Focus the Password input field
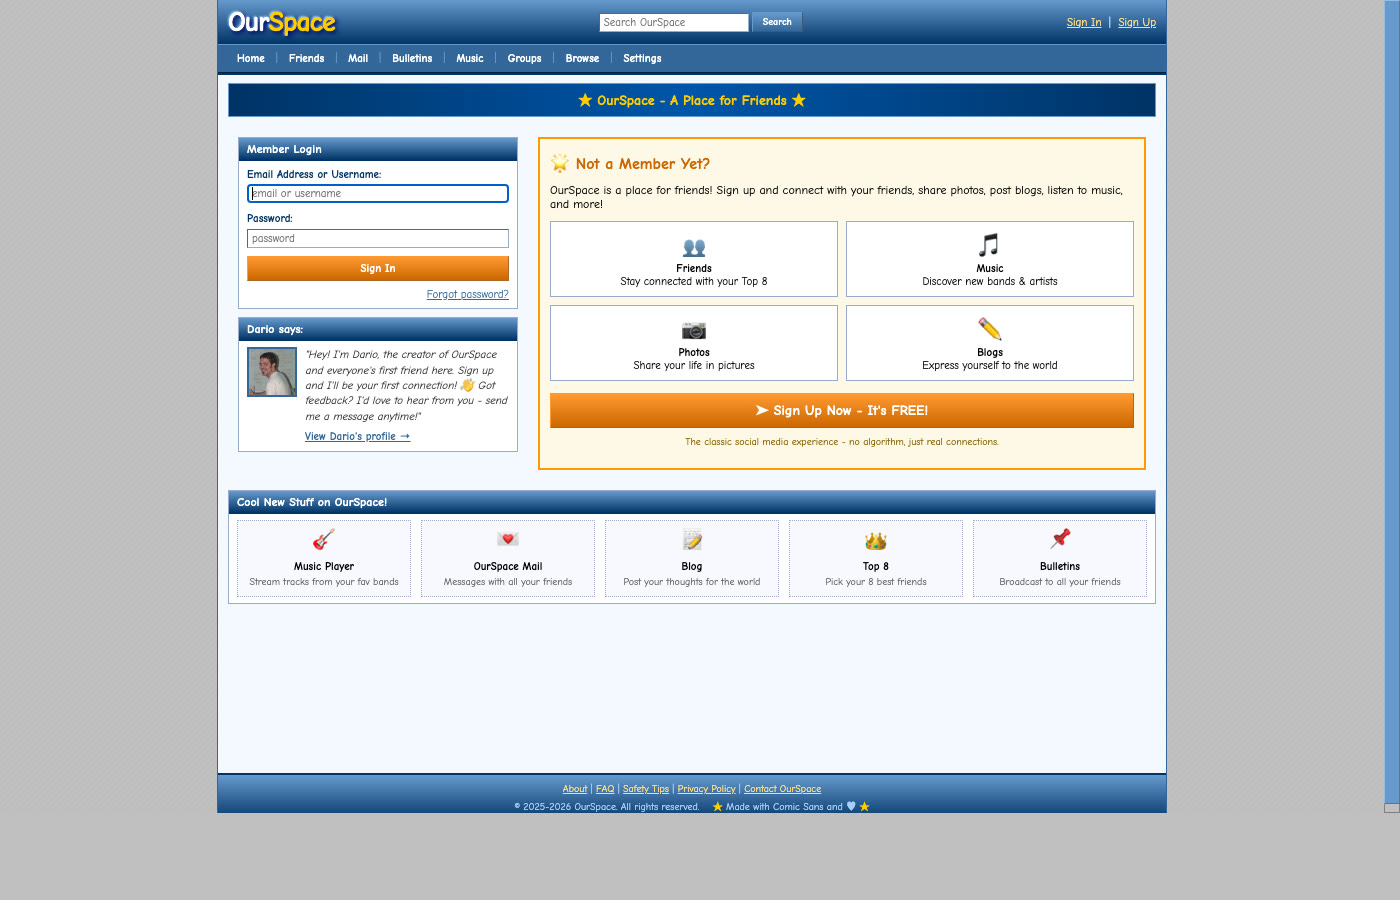1400x900 pixels. pyautogui.click(x=378, y=239)
